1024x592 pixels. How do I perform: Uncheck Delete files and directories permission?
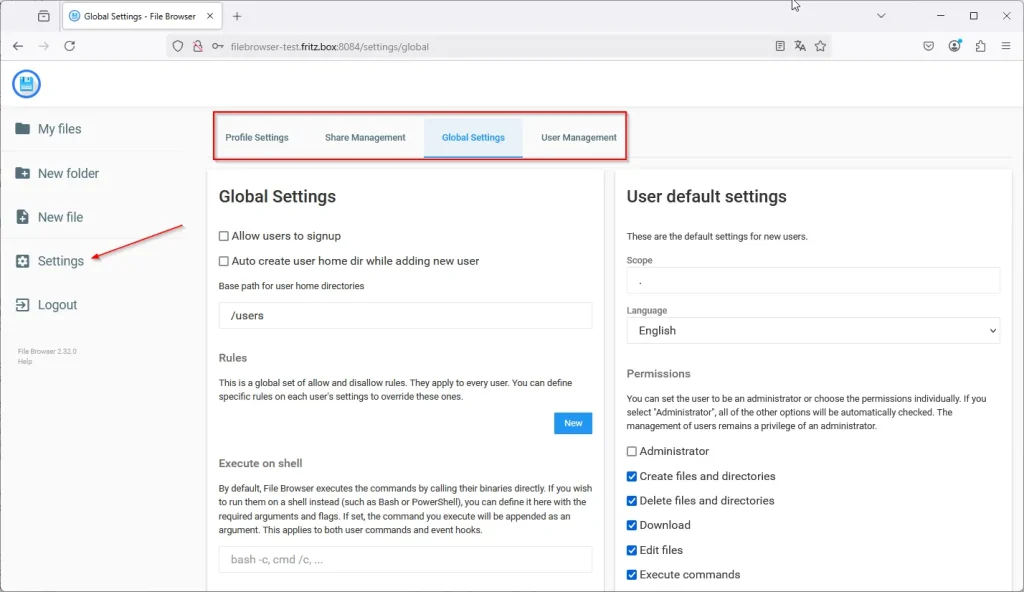click(x=632, y=501)
